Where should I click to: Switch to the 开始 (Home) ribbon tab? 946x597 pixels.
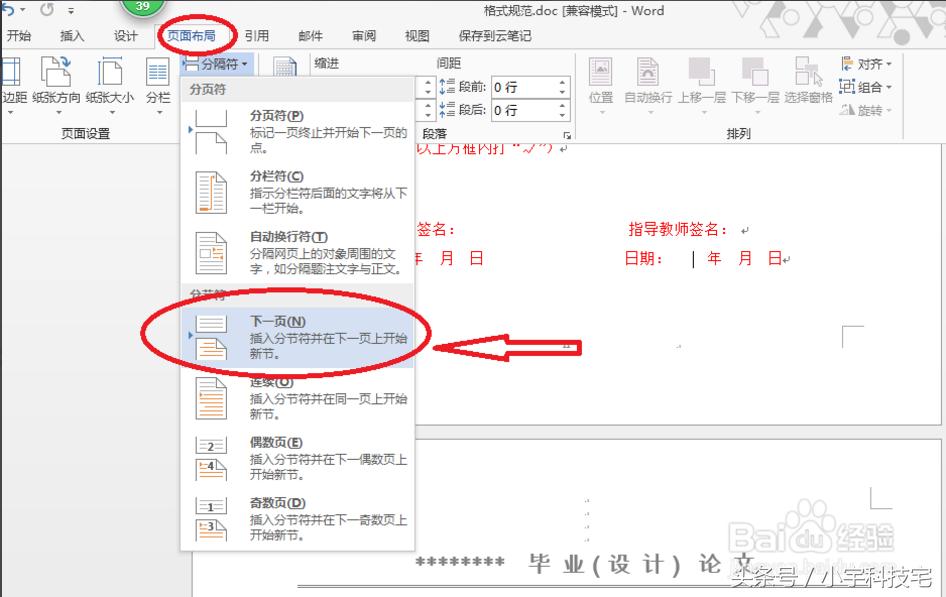(18, 35)
